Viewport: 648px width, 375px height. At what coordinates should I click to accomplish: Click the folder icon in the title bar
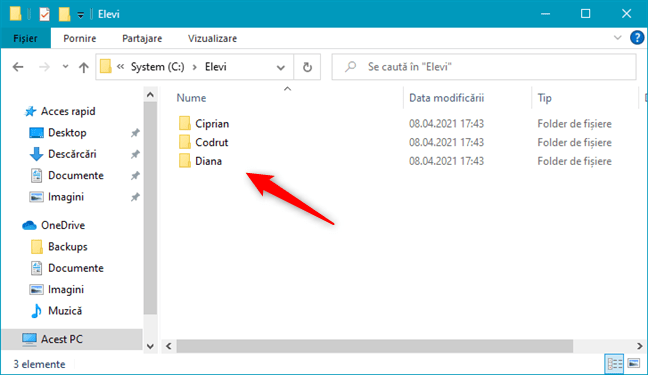pyautogui.click(x=16, y=14)
